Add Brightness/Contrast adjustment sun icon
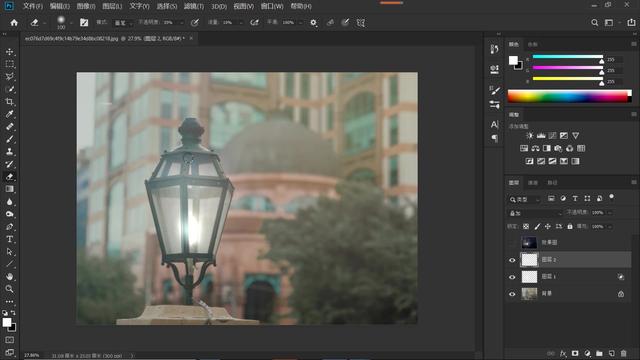This screenshot has width=640, height=360. (x=530, y=136)
